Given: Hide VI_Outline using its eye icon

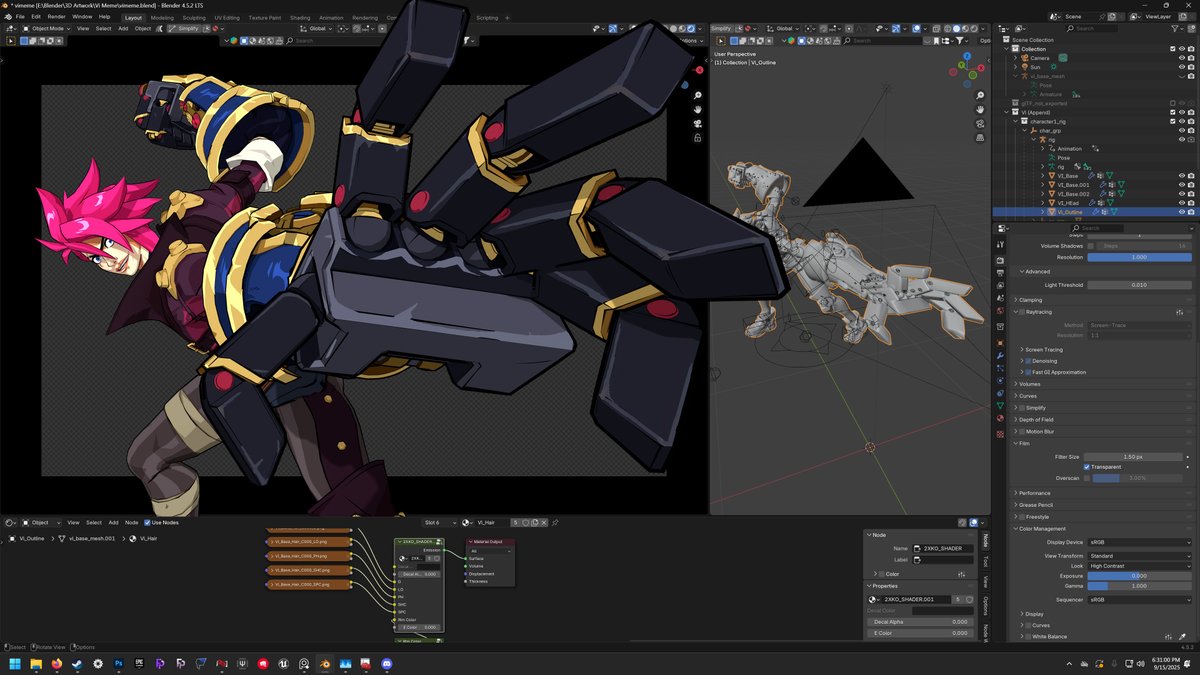Looking at the screenshot, I should [x=1182, y=212].
